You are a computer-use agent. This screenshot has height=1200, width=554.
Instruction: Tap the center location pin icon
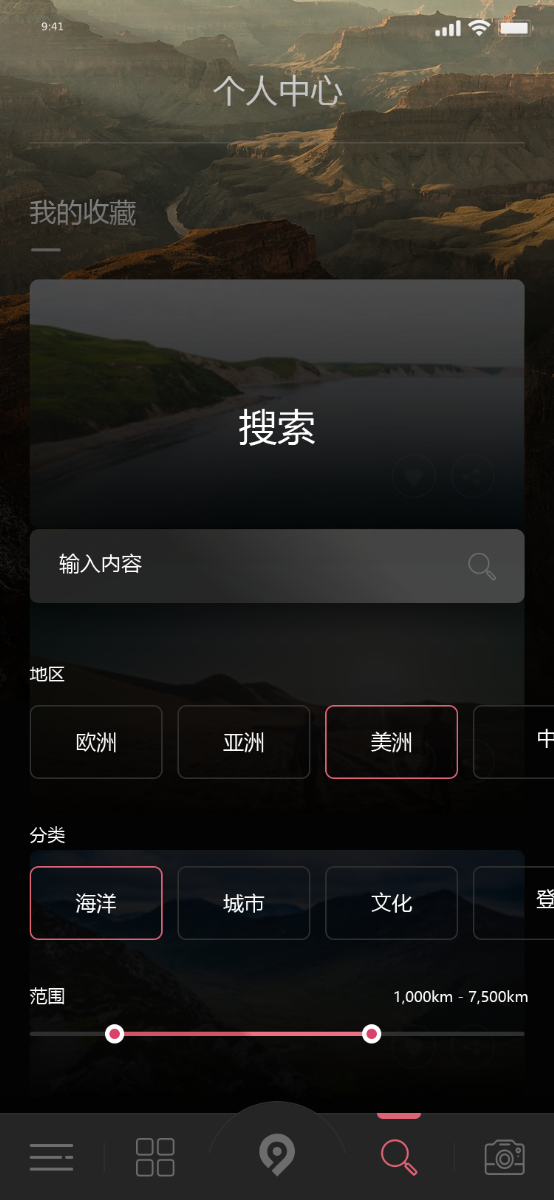277,1155
